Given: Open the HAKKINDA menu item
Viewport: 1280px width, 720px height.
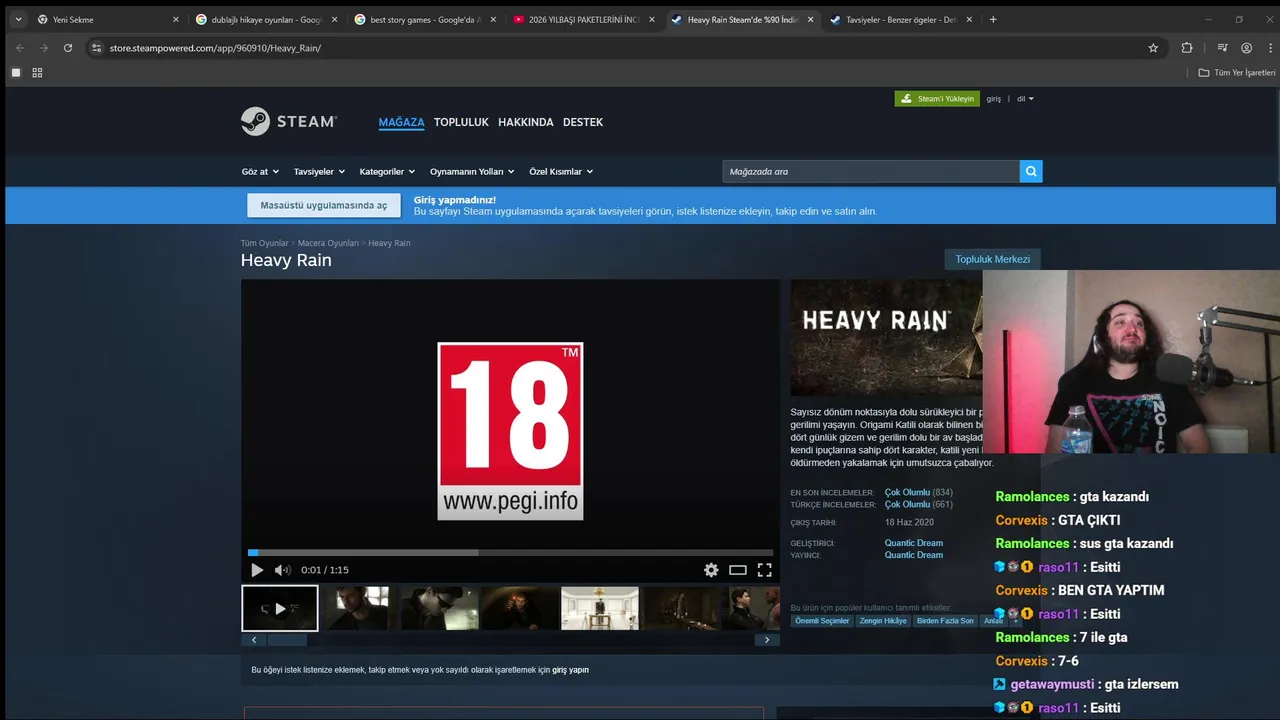Looking at the screenshot, I should coord(526,122).
